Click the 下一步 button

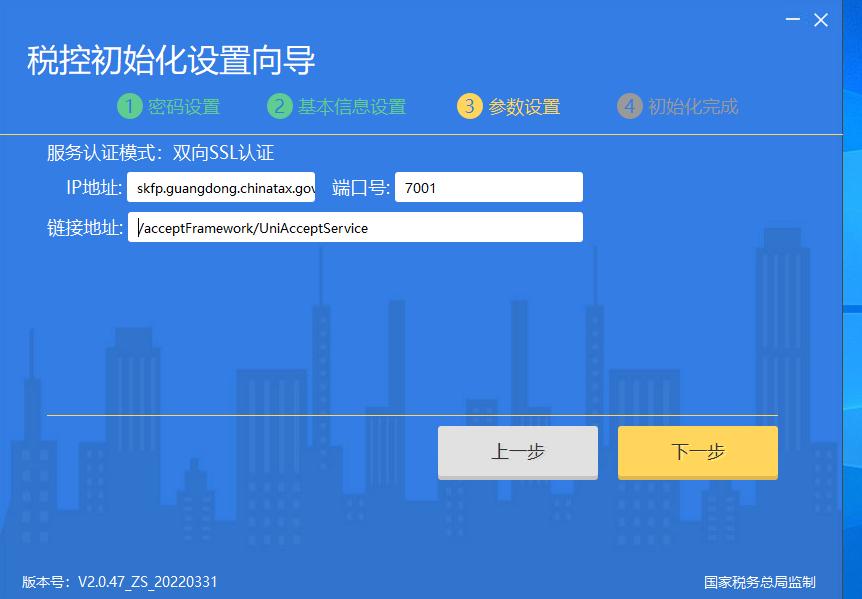click(x=697, y=452)
